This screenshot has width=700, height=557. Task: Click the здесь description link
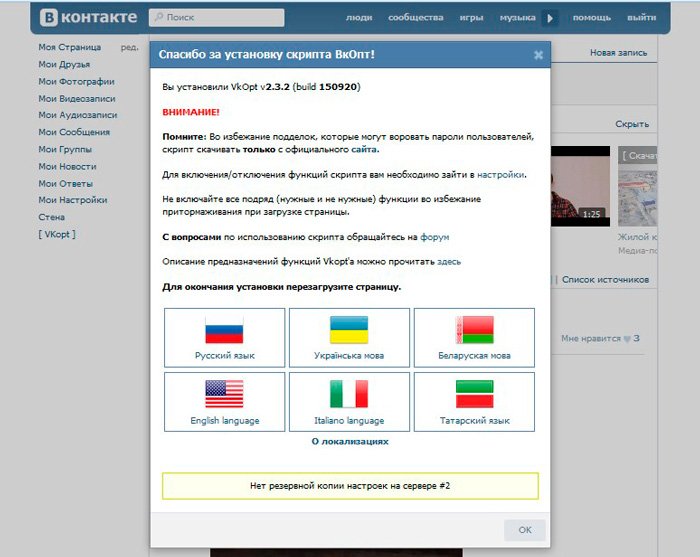pyautogui.click(x=449, y=262)
